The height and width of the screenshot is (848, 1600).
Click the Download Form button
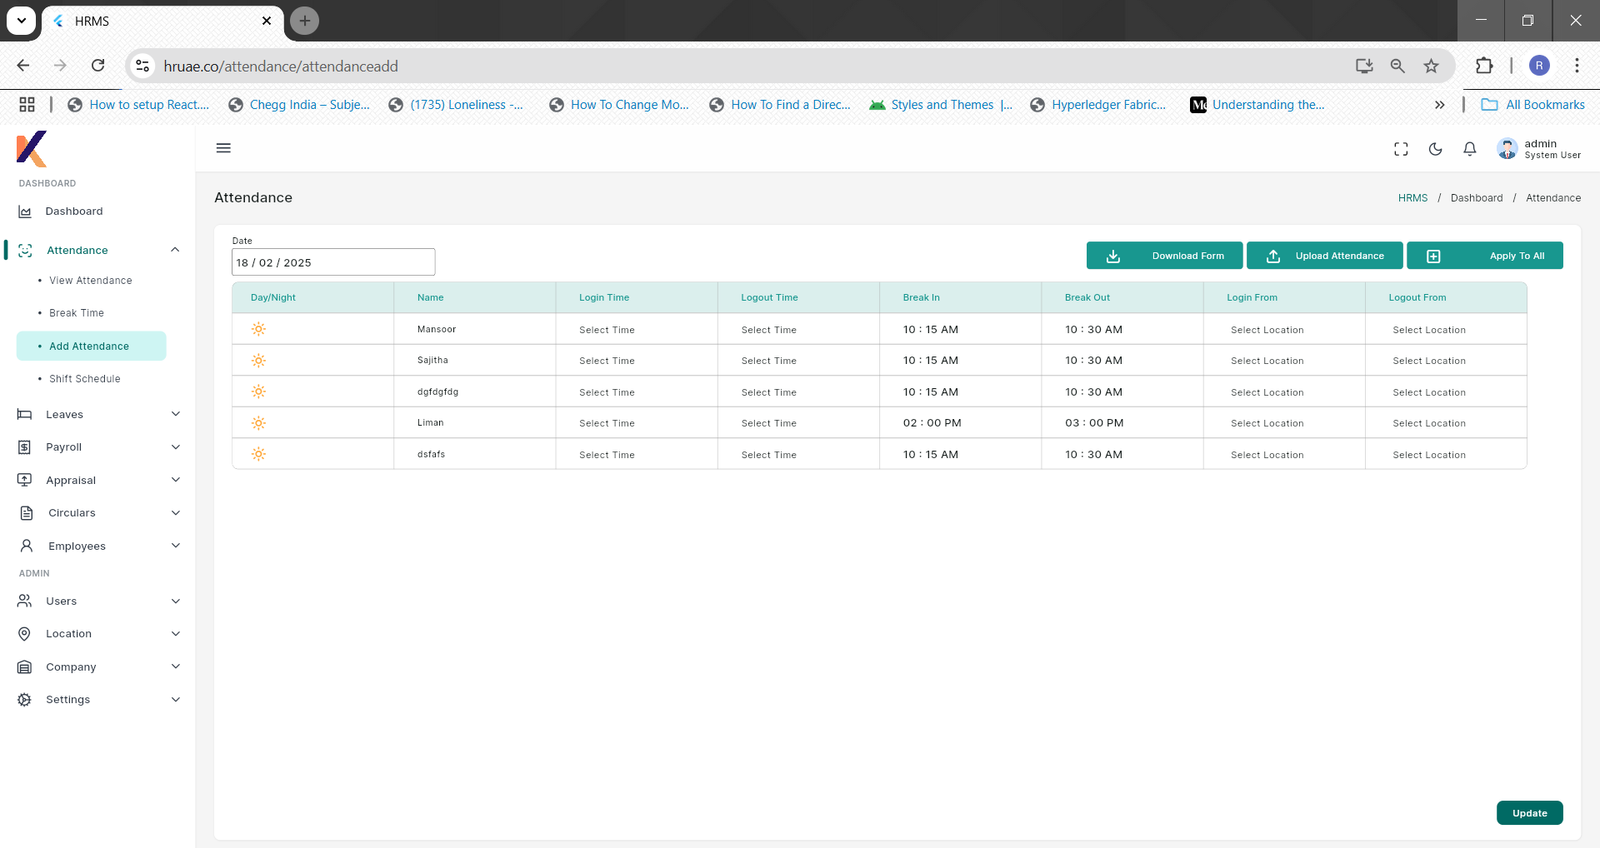tap(1164, 256)
